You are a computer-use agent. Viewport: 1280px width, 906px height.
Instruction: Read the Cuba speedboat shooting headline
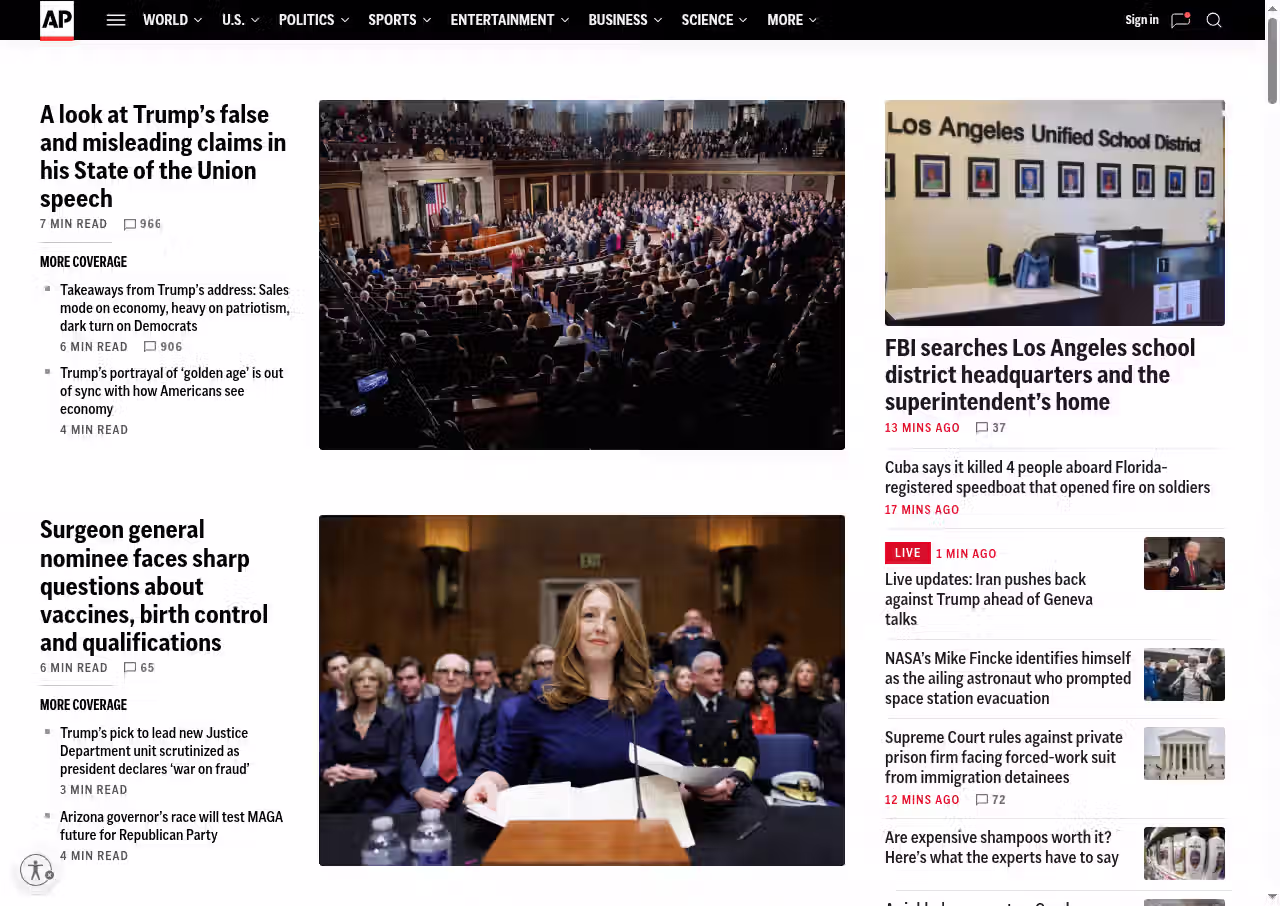click(1047, 477)
